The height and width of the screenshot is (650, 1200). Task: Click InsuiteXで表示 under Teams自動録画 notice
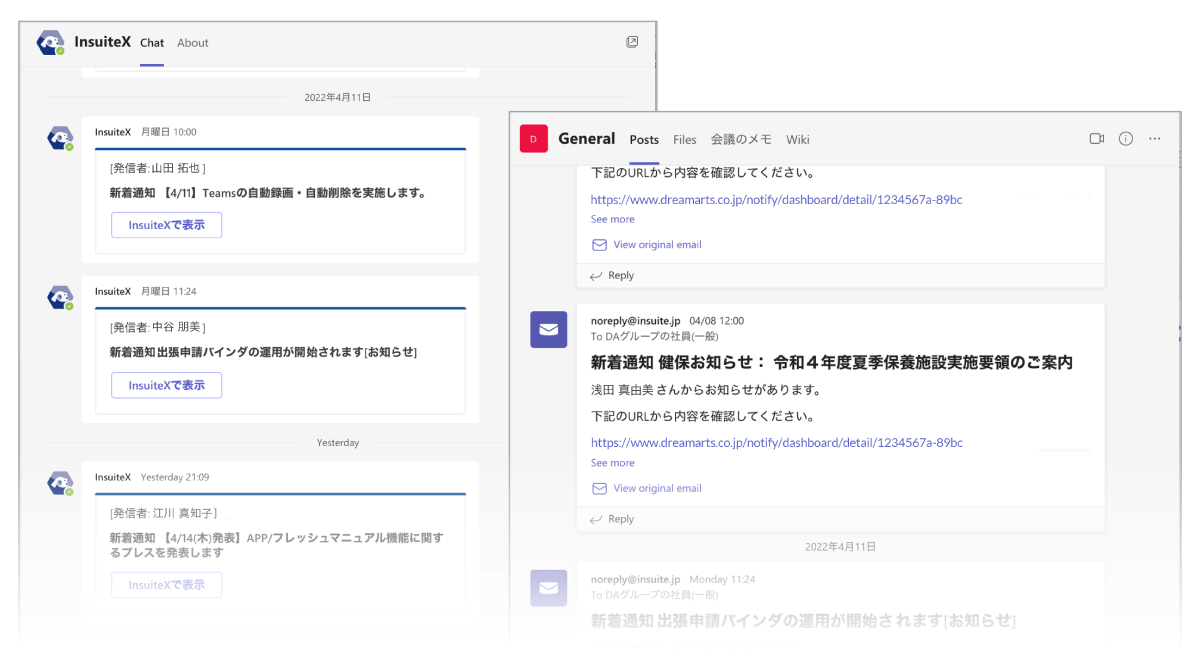pyautogui.click(x=166, y=225)
